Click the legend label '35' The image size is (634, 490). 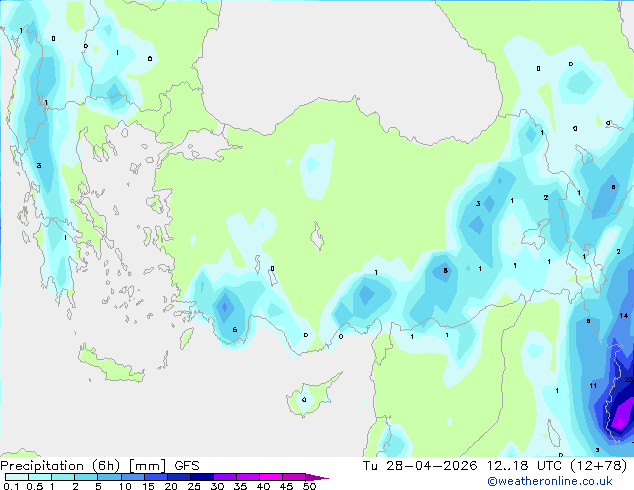point(240,486)
